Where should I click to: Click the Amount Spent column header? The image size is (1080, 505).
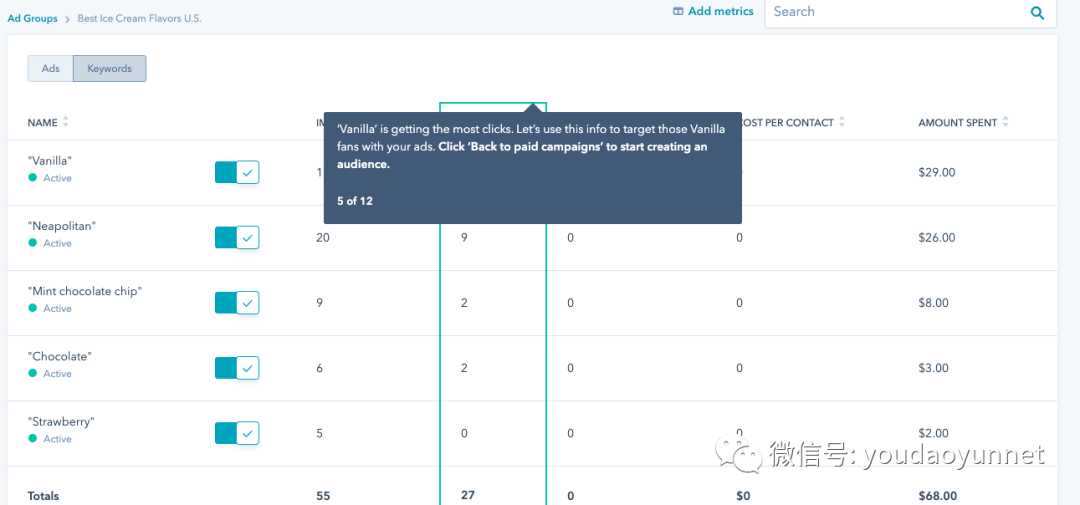pyautogui.click(x=957, y=123)
